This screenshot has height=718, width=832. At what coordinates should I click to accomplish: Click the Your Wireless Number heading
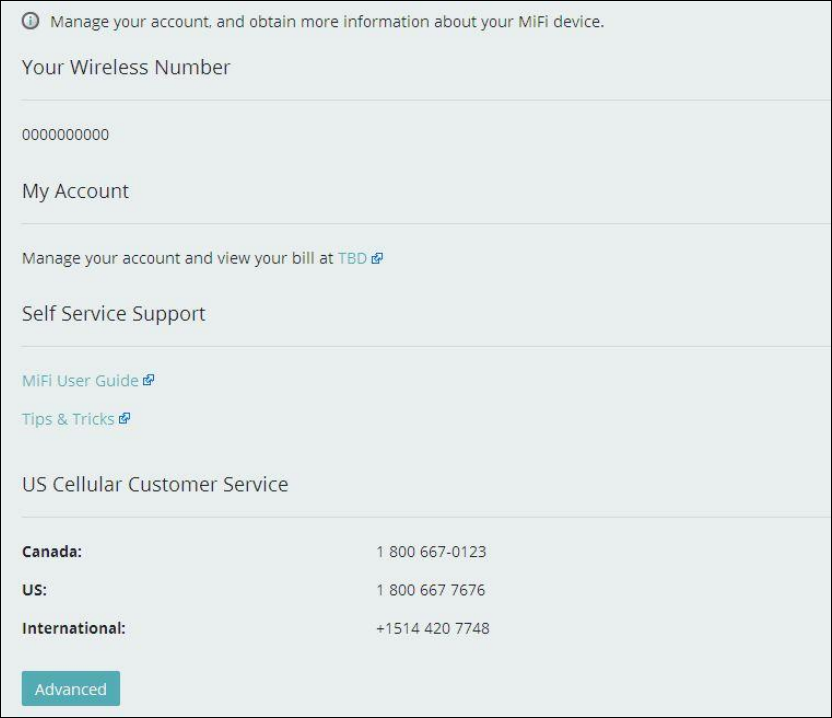(126, 67)
